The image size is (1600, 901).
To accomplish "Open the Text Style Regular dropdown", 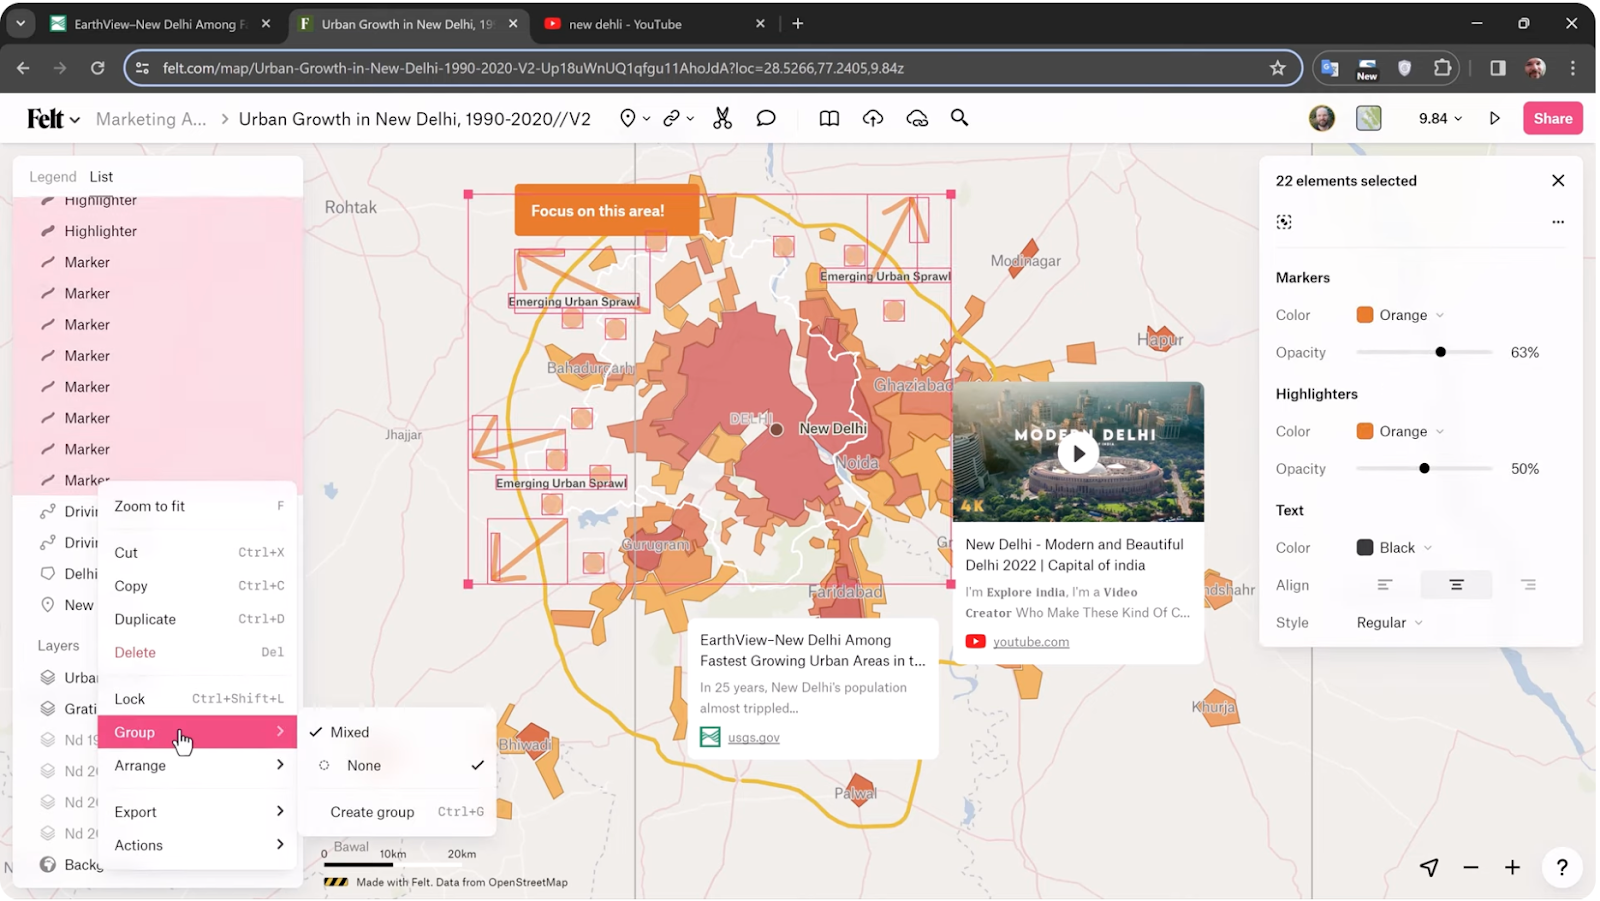I will [1388, 622].
